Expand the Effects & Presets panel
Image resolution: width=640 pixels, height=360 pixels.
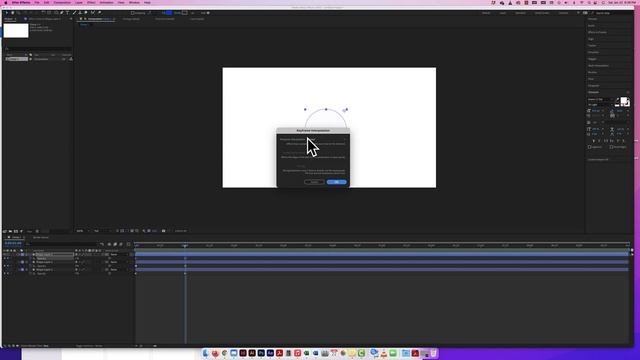[597, 32]
